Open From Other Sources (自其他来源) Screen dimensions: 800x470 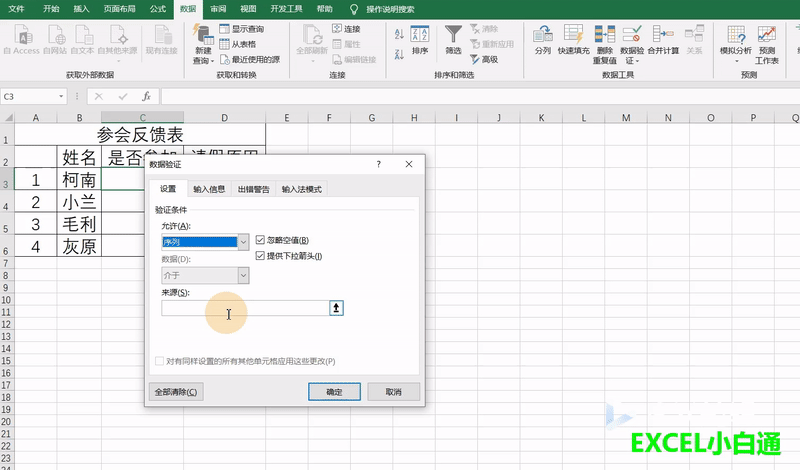click(117, 43)
